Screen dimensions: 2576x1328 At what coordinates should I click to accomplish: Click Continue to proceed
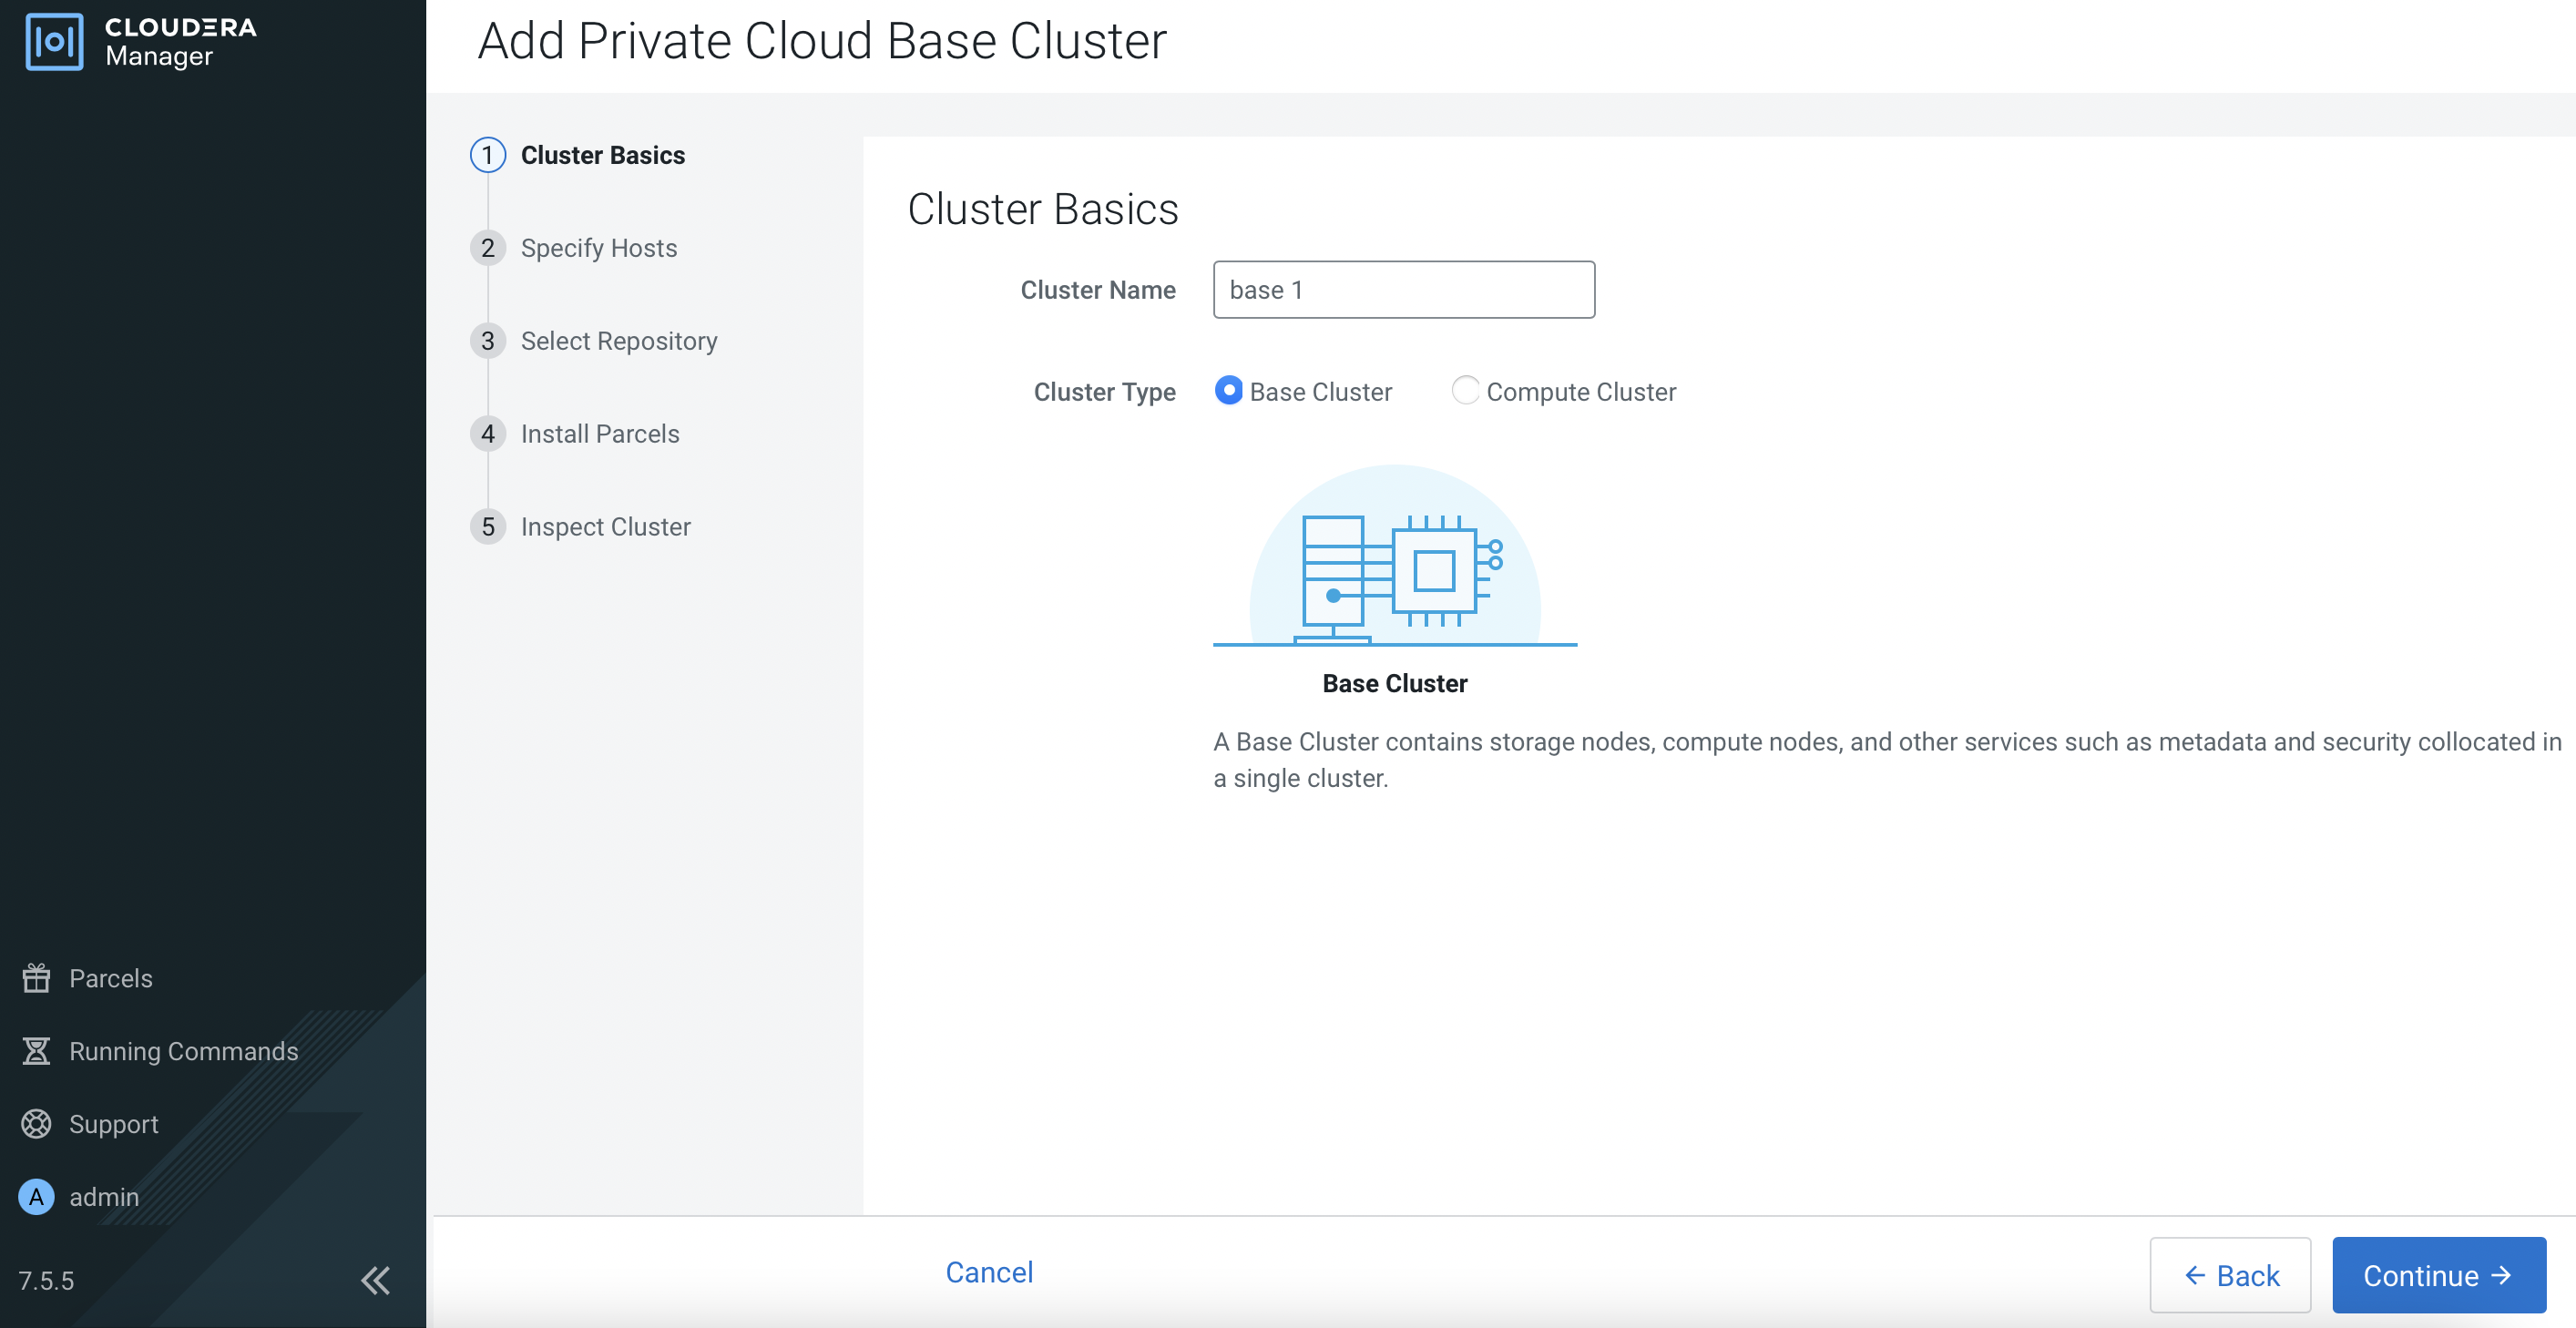tap(2438, 1275)
